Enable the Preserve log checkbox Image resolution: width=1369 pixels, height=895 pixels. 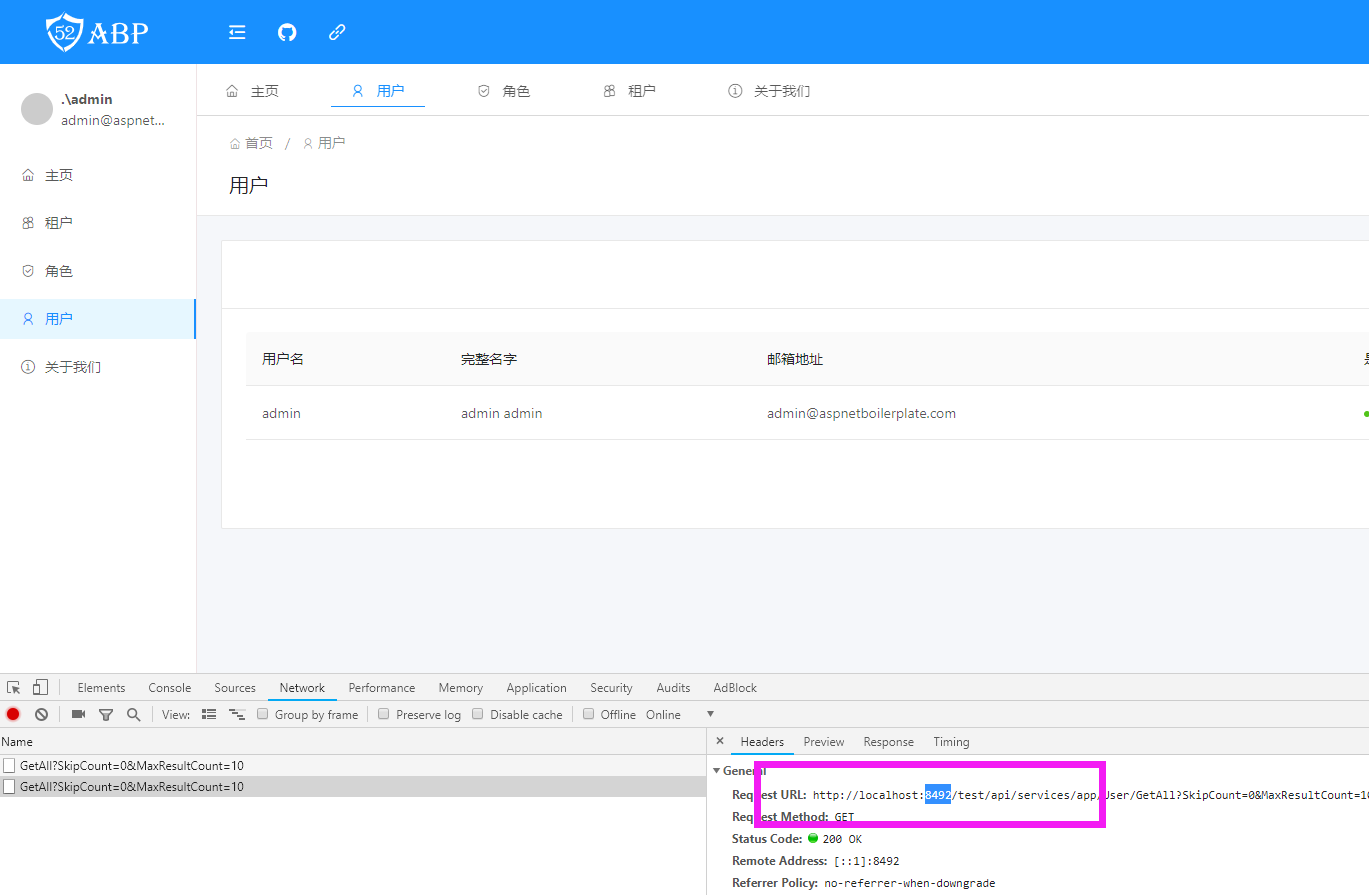coord(384,714)
